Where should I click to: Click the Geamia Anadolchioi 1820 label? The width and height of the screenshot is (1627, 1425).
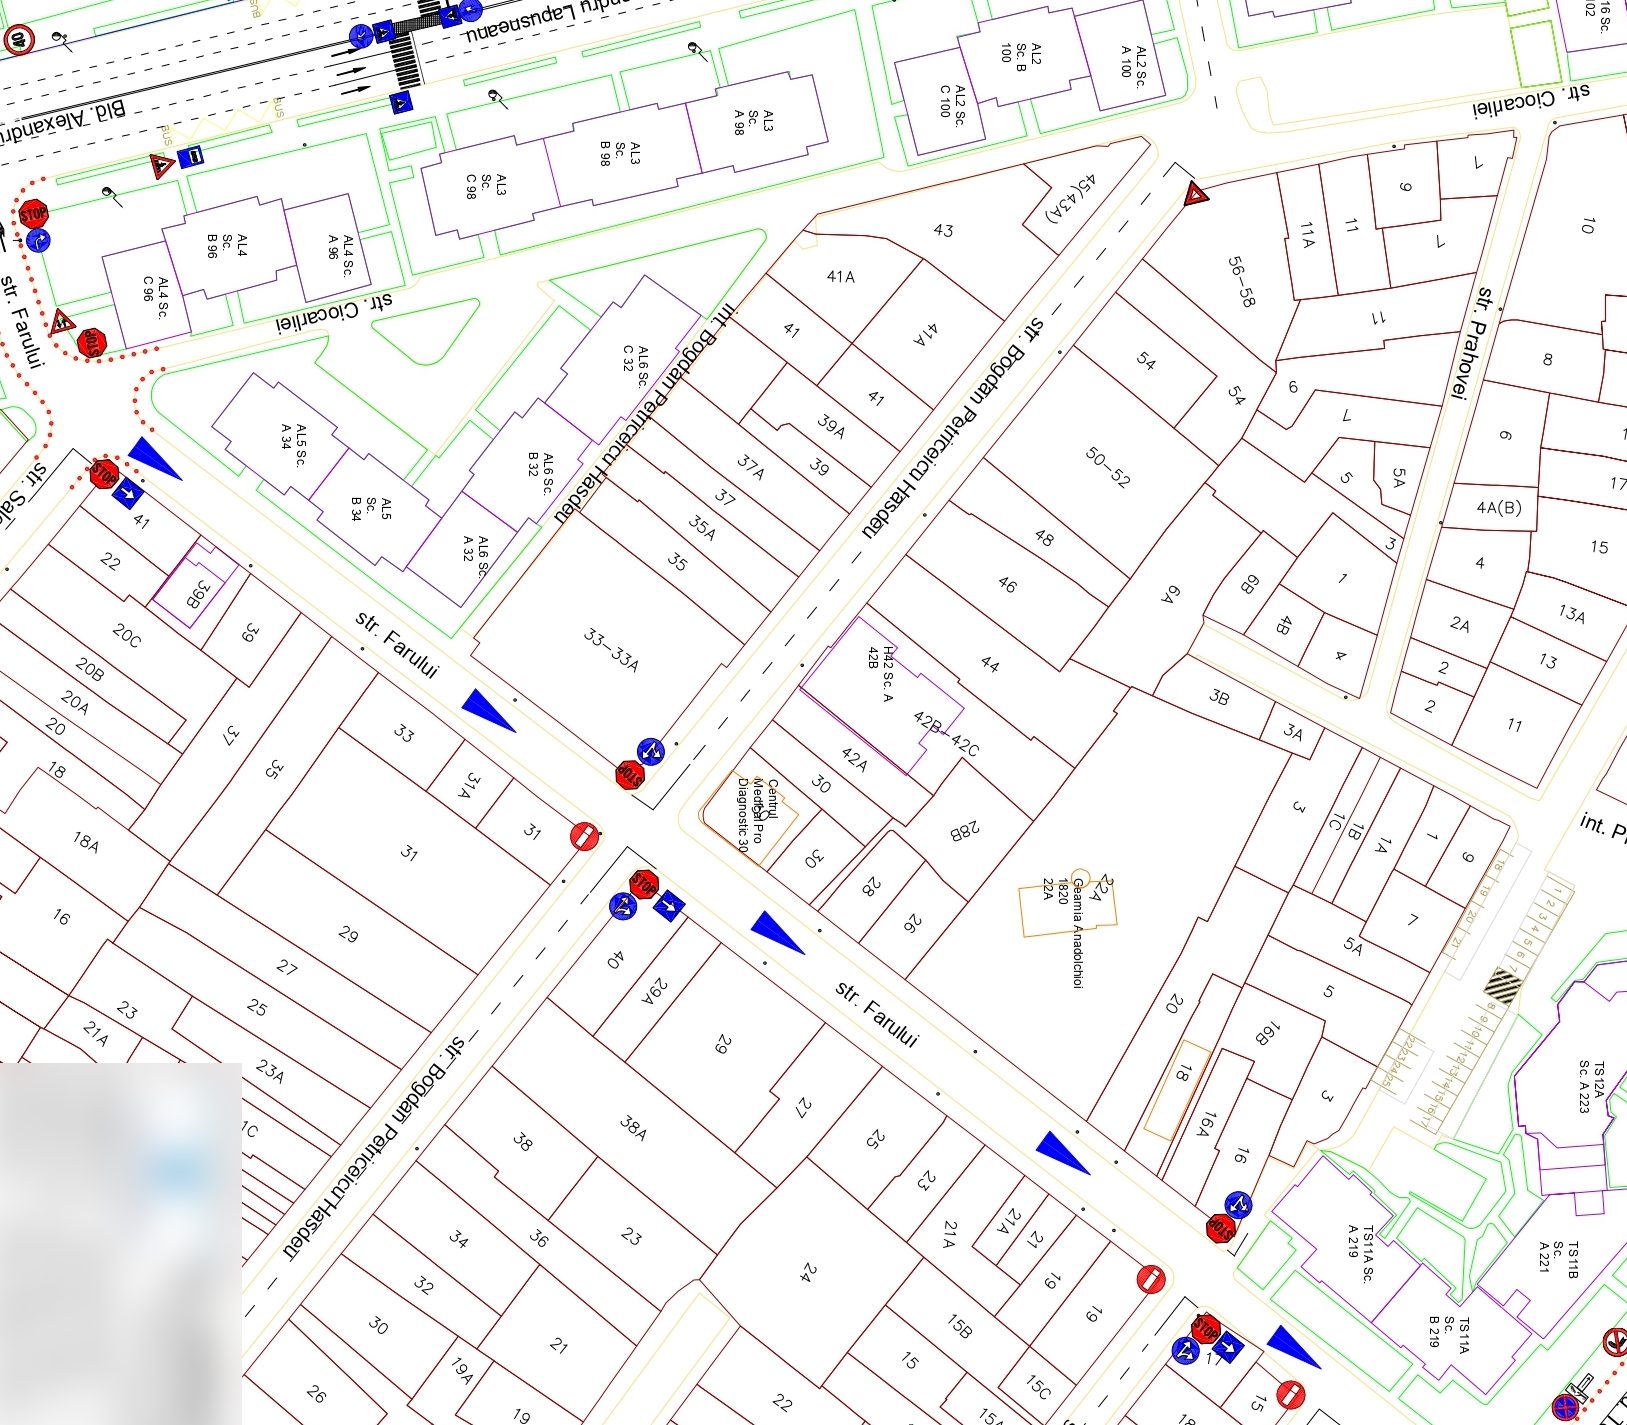(x=1077, y=932)
